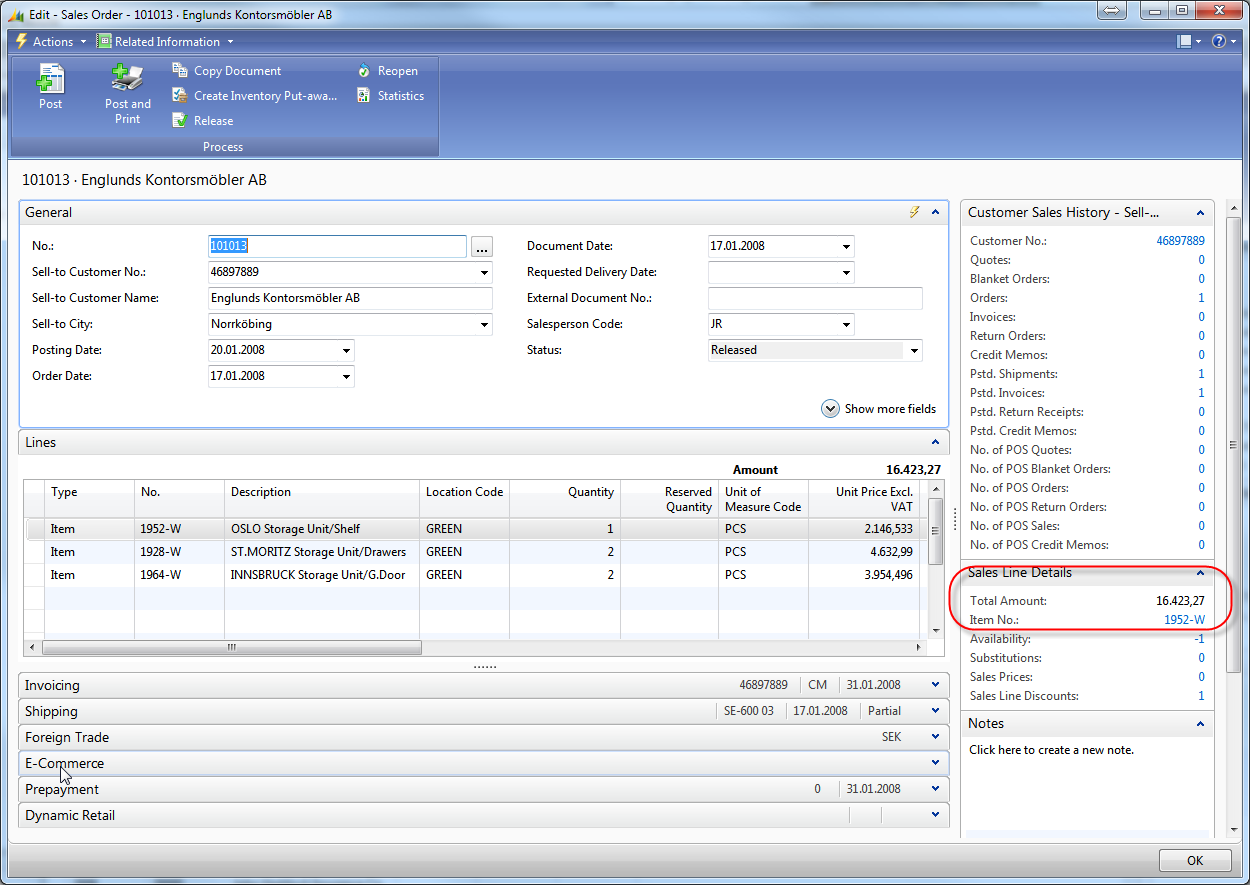Open the customize layout icon menu
This screenshot has width=1250, height=885.
1189,42
